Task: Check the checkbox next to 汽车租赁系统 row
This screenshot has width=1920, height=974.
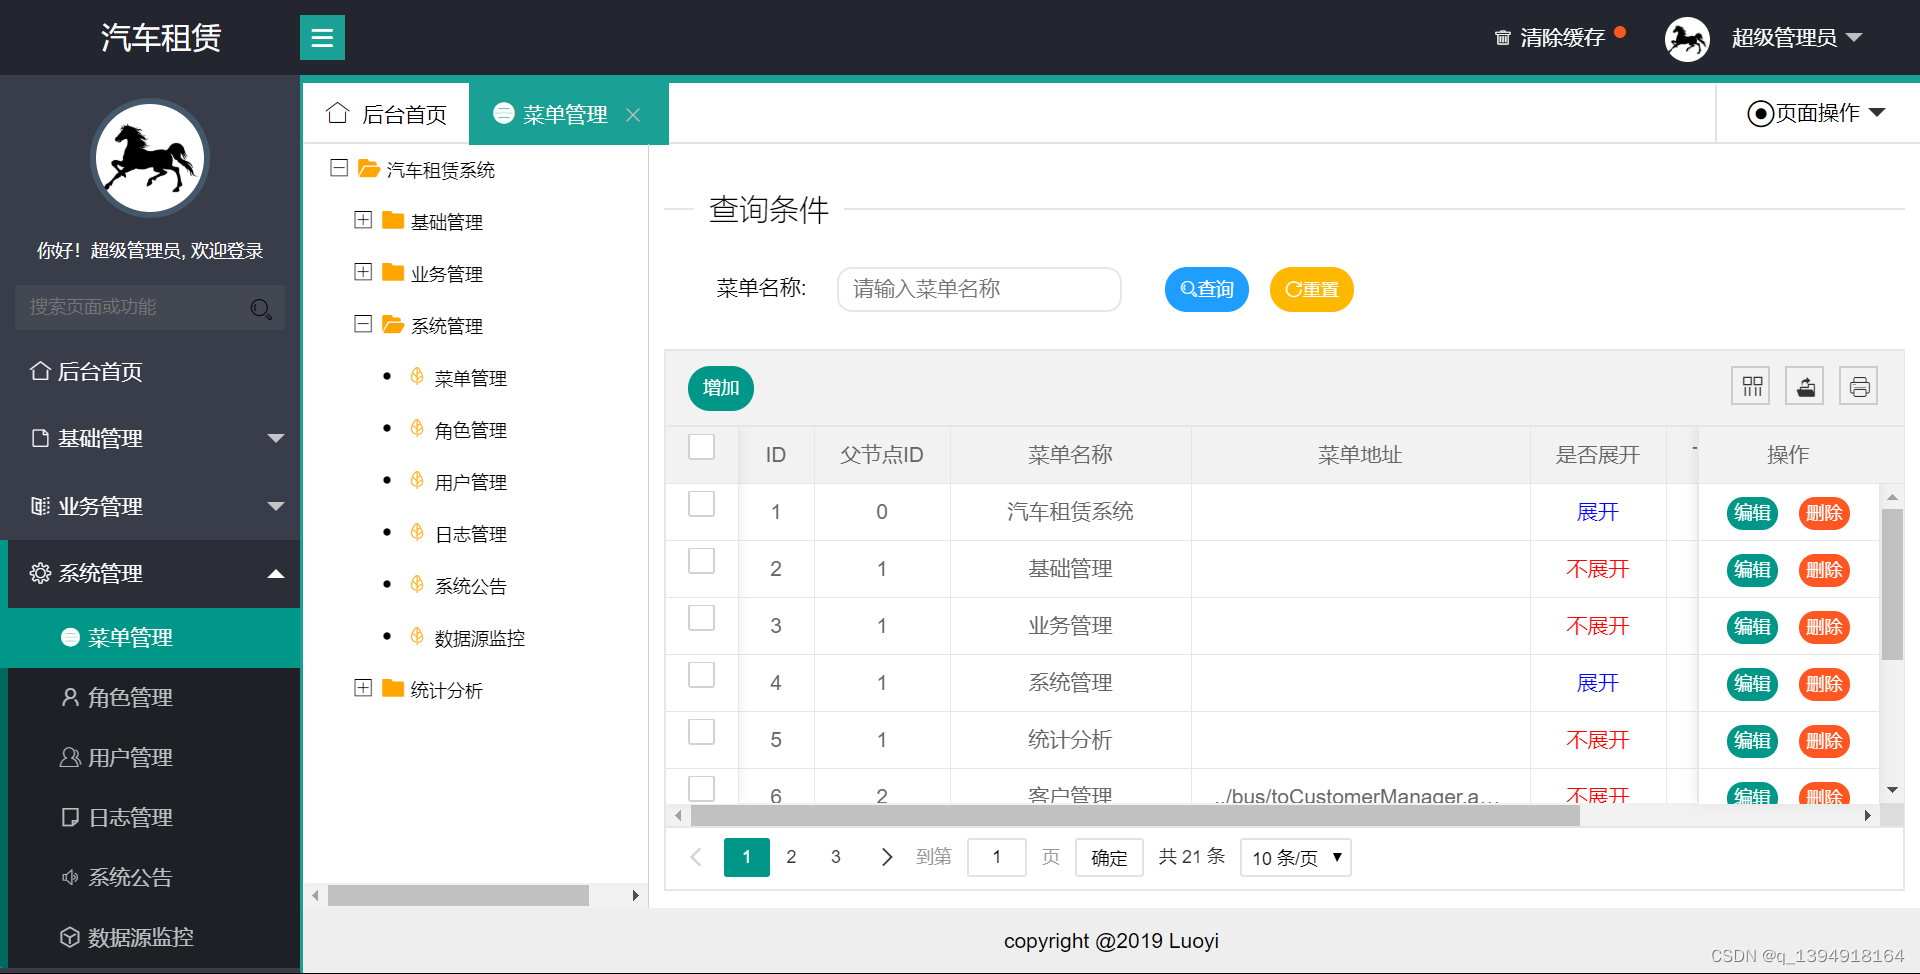Action: [x=702, y=504]
